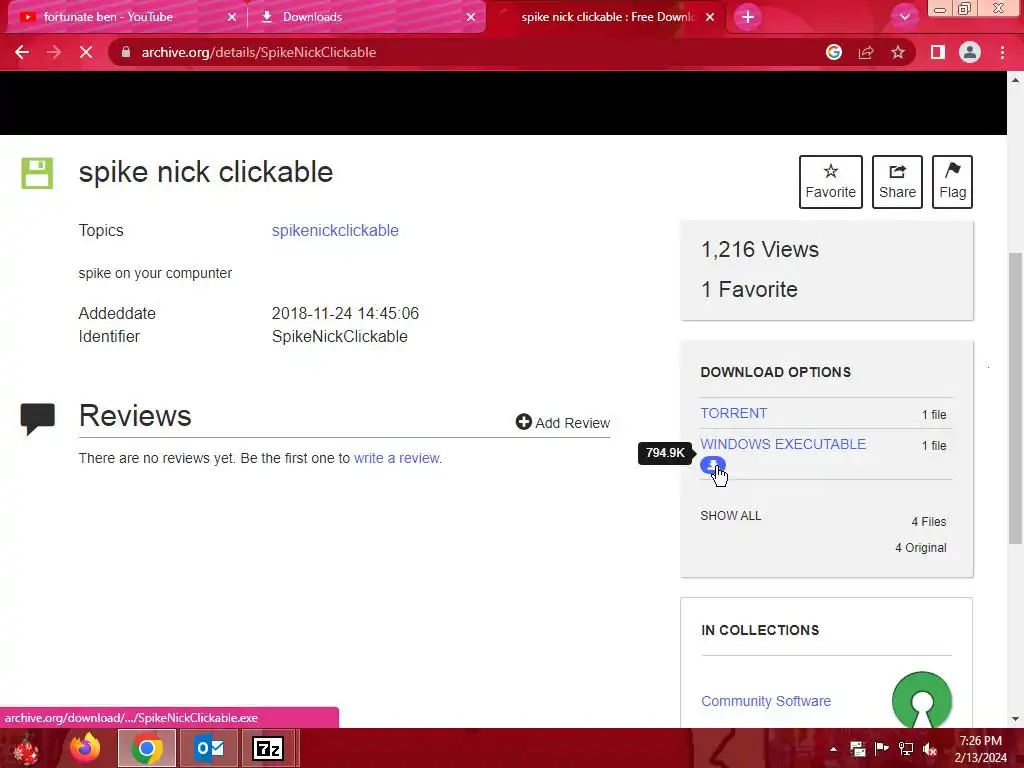The width and height of the screenshot is (1024, 768).
Task: Open a new browser tab
Action: [748, 17]
